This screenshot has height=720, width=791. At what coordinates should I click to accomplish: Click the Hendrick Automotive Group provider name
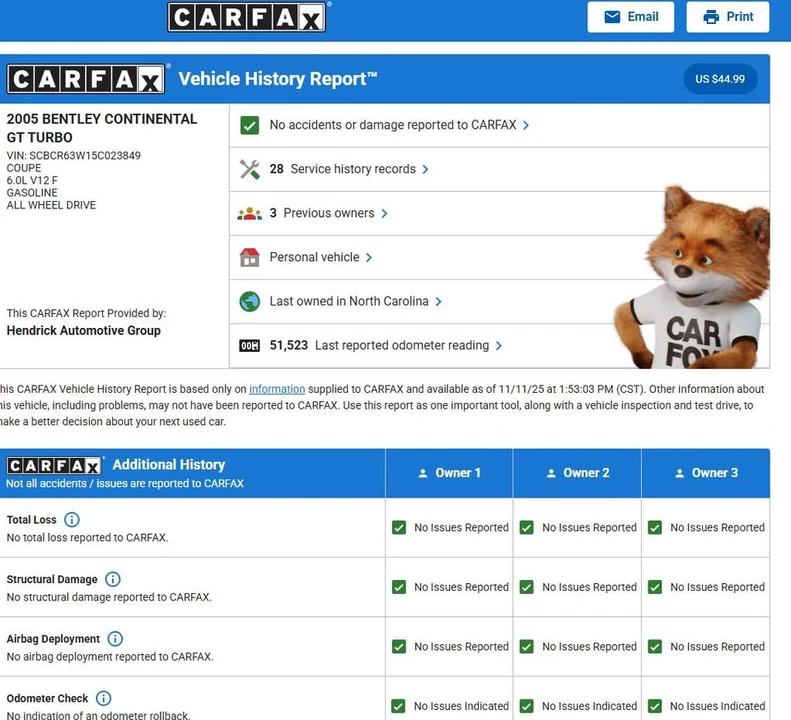tap(84, 330)
